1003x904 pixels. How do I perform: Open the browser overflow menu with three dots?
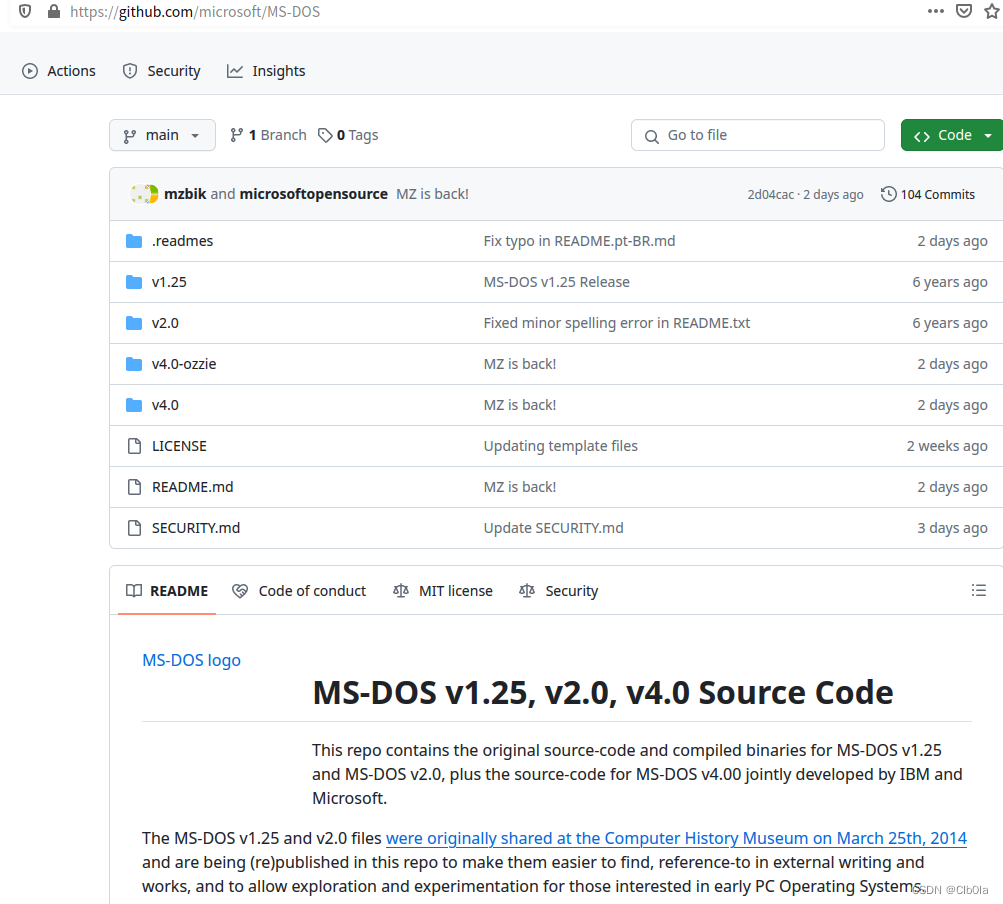pyautogui.click(x=935, y=11)
